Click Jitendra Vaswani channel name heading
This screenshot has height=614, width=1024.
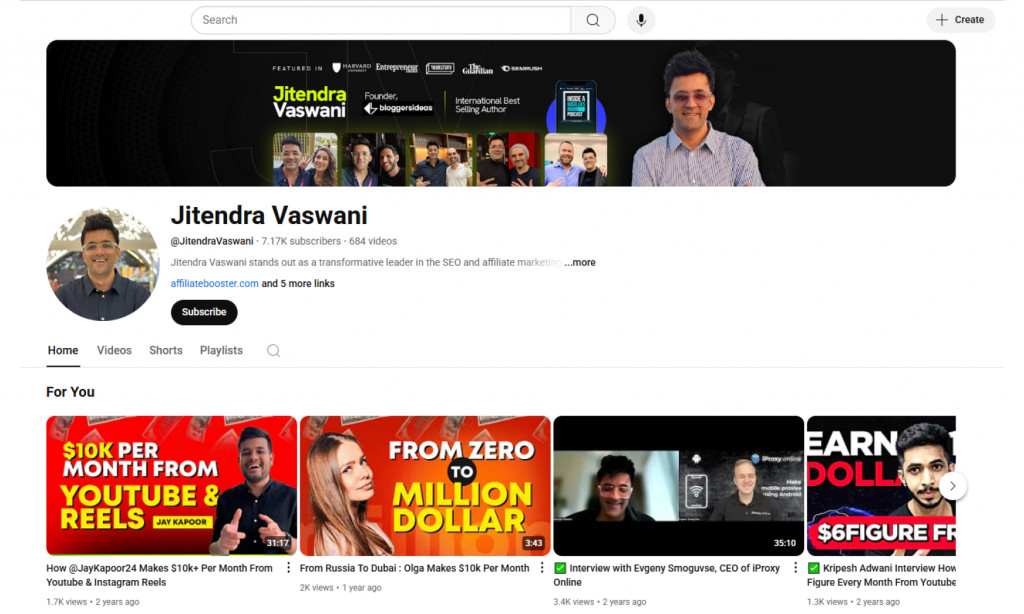click(269, 216)
